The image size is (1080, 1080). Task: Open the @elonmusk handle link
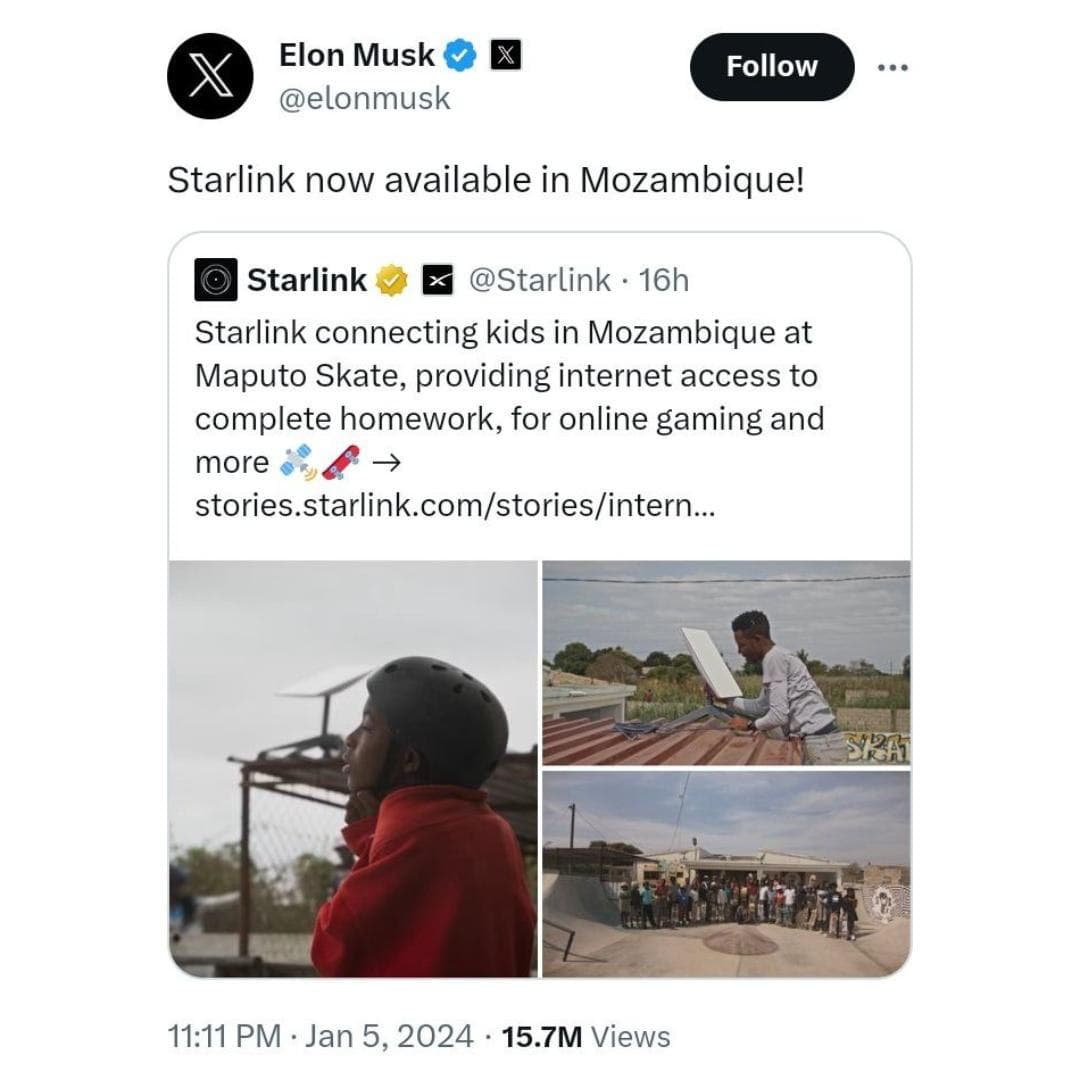click(364, 99)
